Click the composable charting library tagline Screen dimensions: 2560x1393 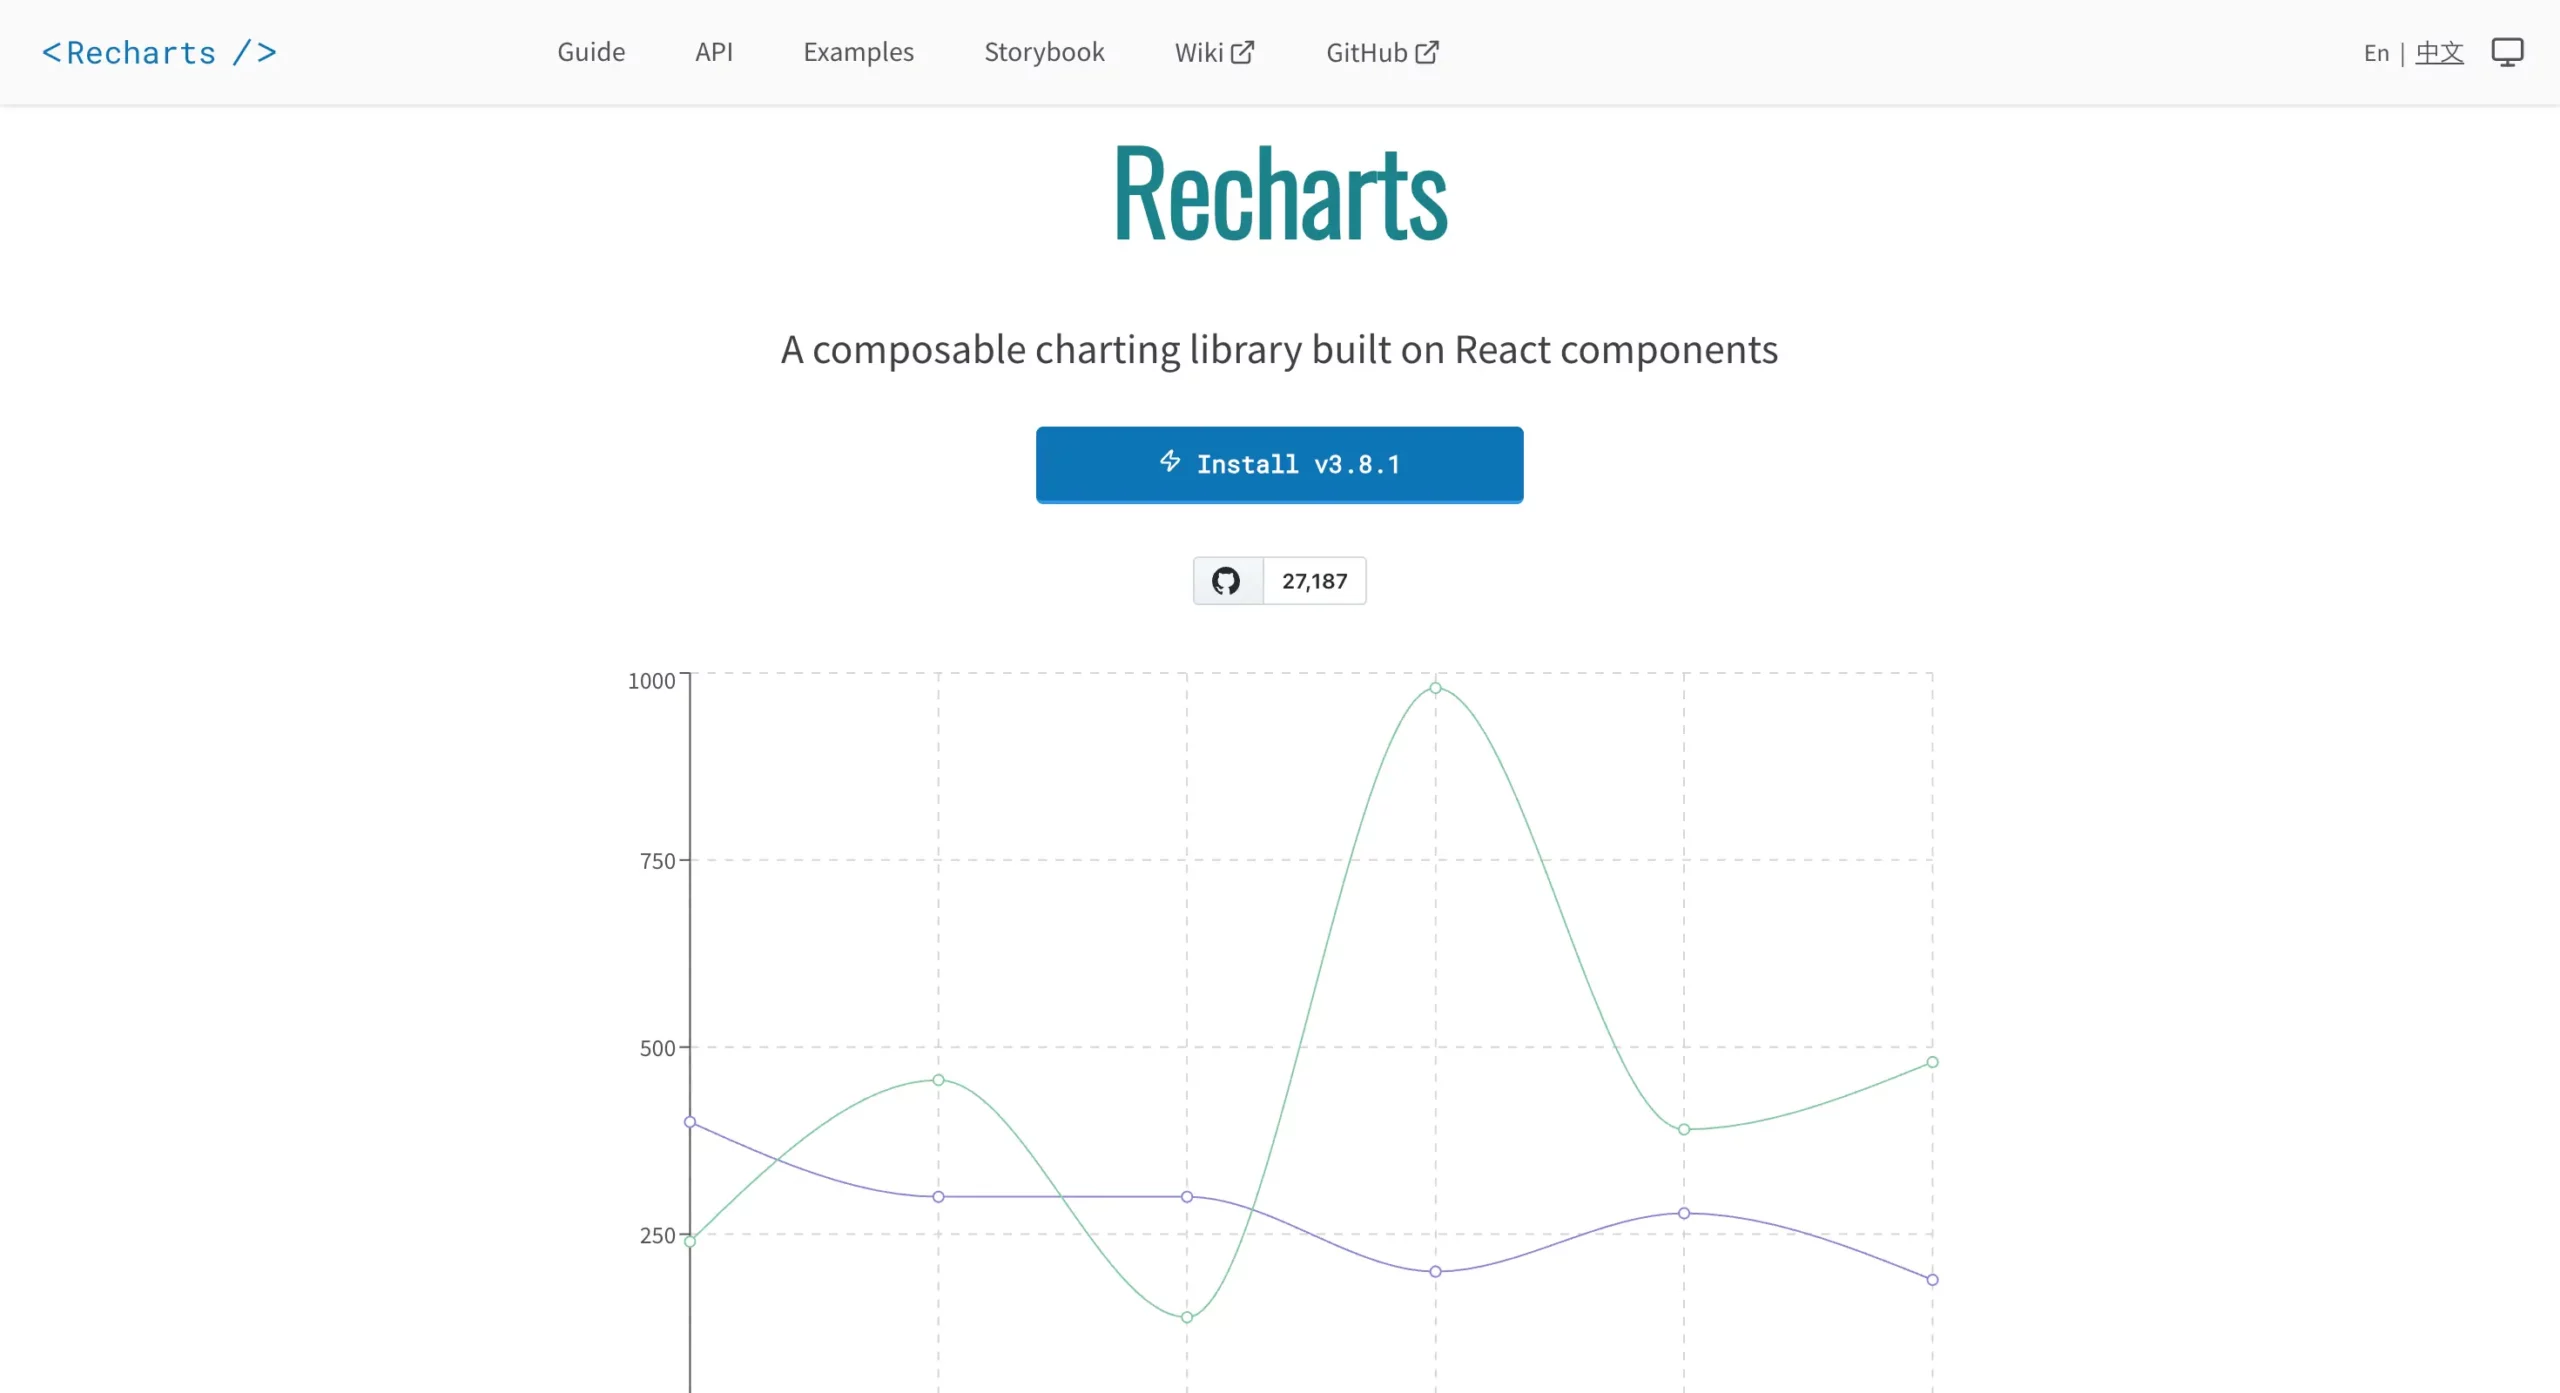pos(1279,350)
